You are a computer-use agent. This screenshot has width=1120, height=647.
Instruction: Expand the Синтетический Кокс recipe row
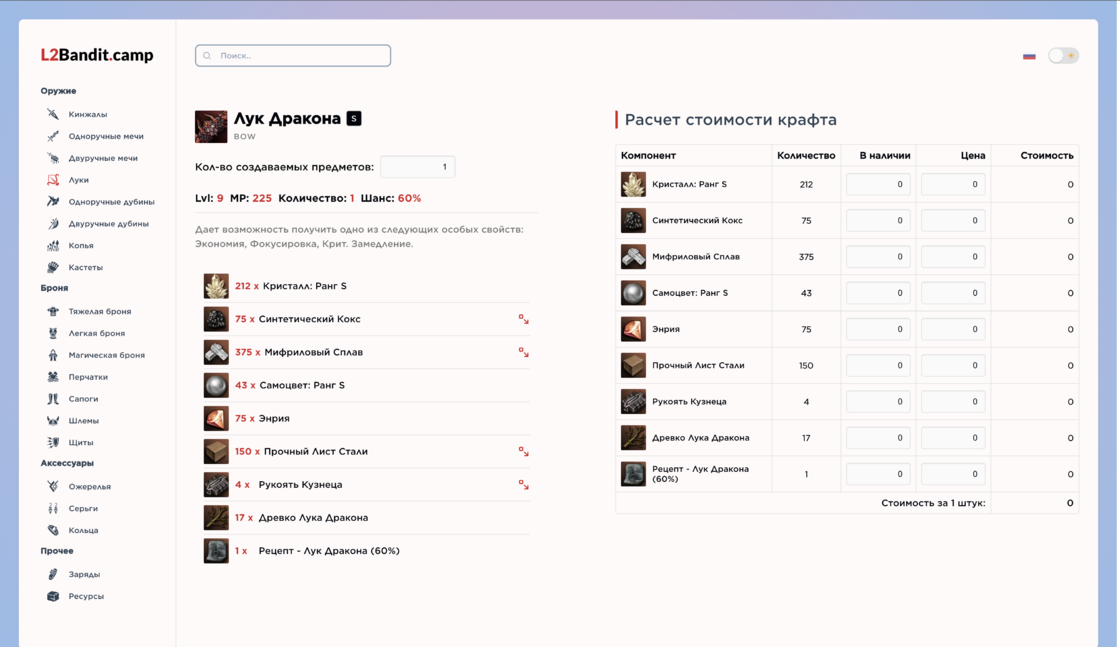point(523,319)
